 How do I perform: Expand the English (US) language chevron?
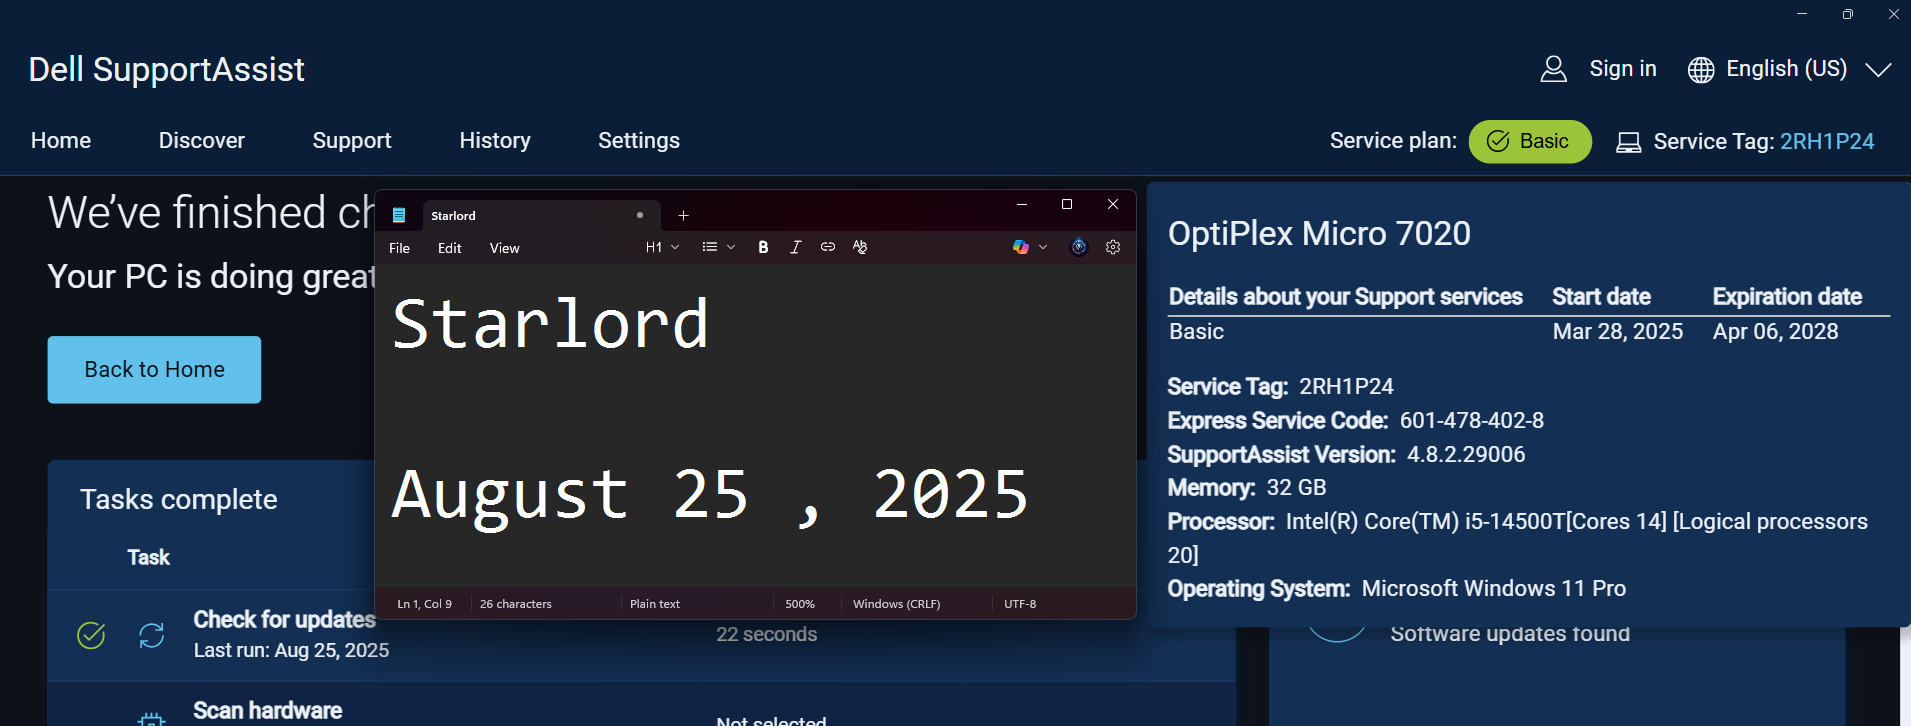(1878, 69)
